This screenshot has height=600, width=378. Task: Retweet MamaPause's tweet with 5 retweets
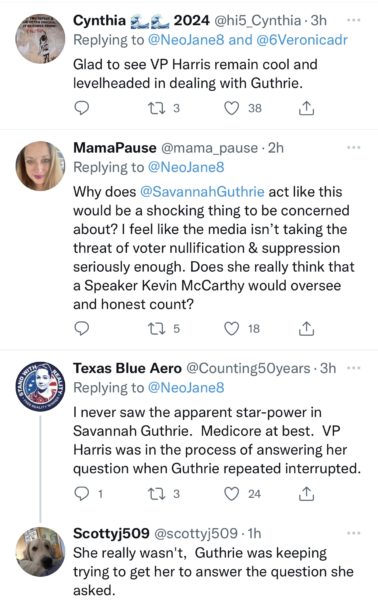(x=156, y=329)
